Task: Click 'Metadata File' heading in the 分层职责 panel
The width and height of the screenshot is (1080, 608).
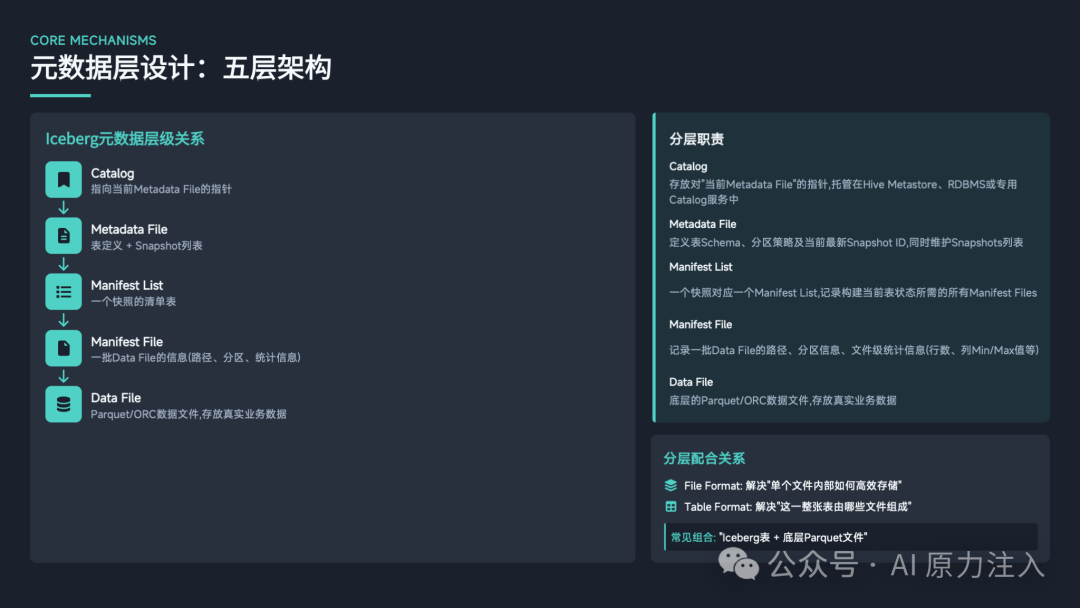Action: pyautogui.click(x=703, y=224)
